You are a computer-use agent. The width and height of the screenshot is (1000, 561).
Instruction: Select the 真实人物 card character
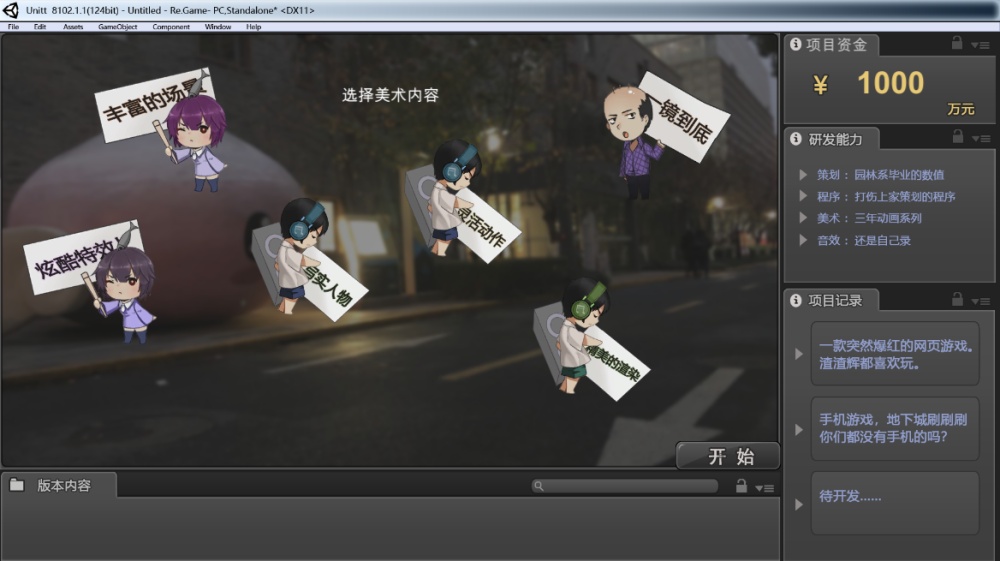pos(309,257)
